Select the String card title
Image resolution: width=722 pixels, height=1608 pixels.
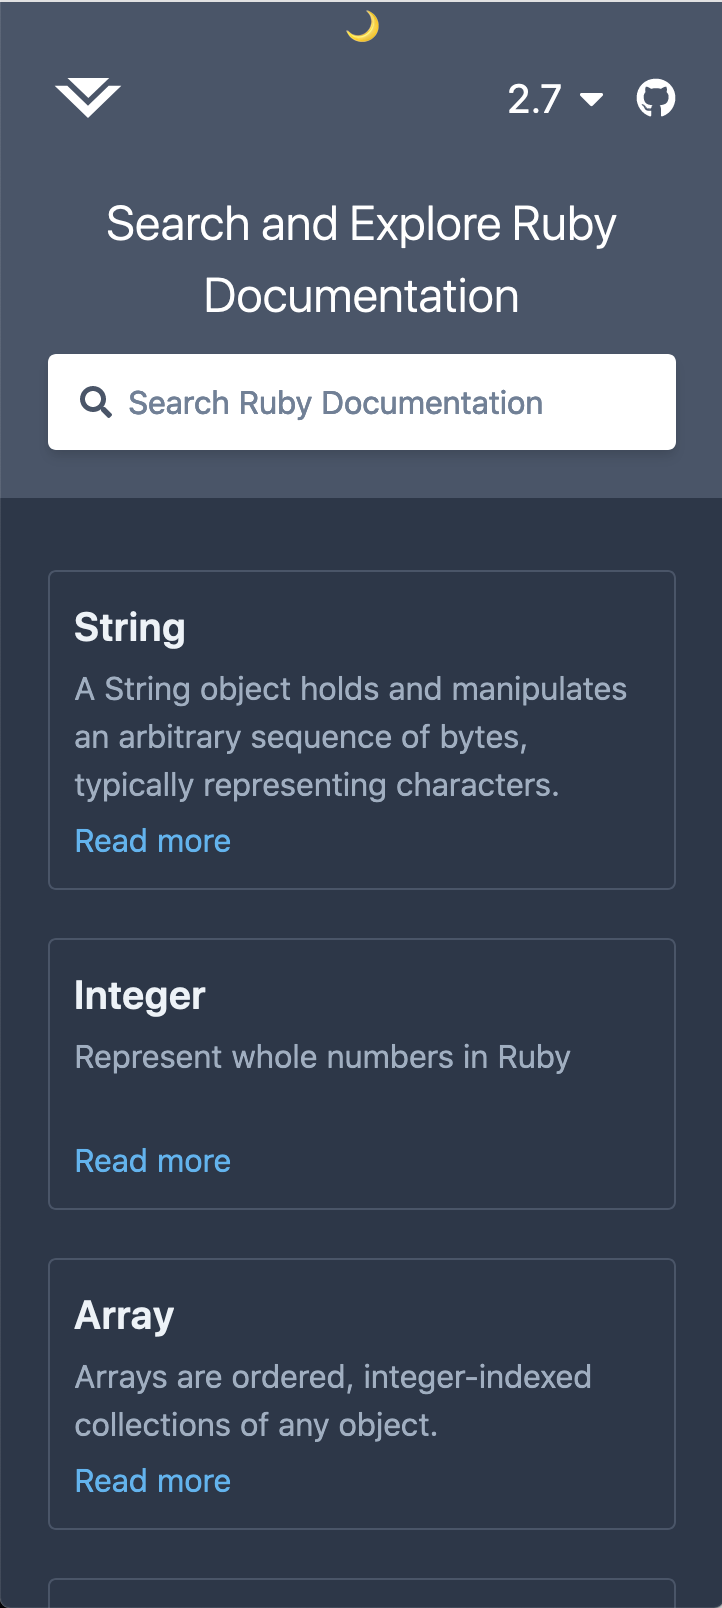pyautogui.click(x=130, y=628)
